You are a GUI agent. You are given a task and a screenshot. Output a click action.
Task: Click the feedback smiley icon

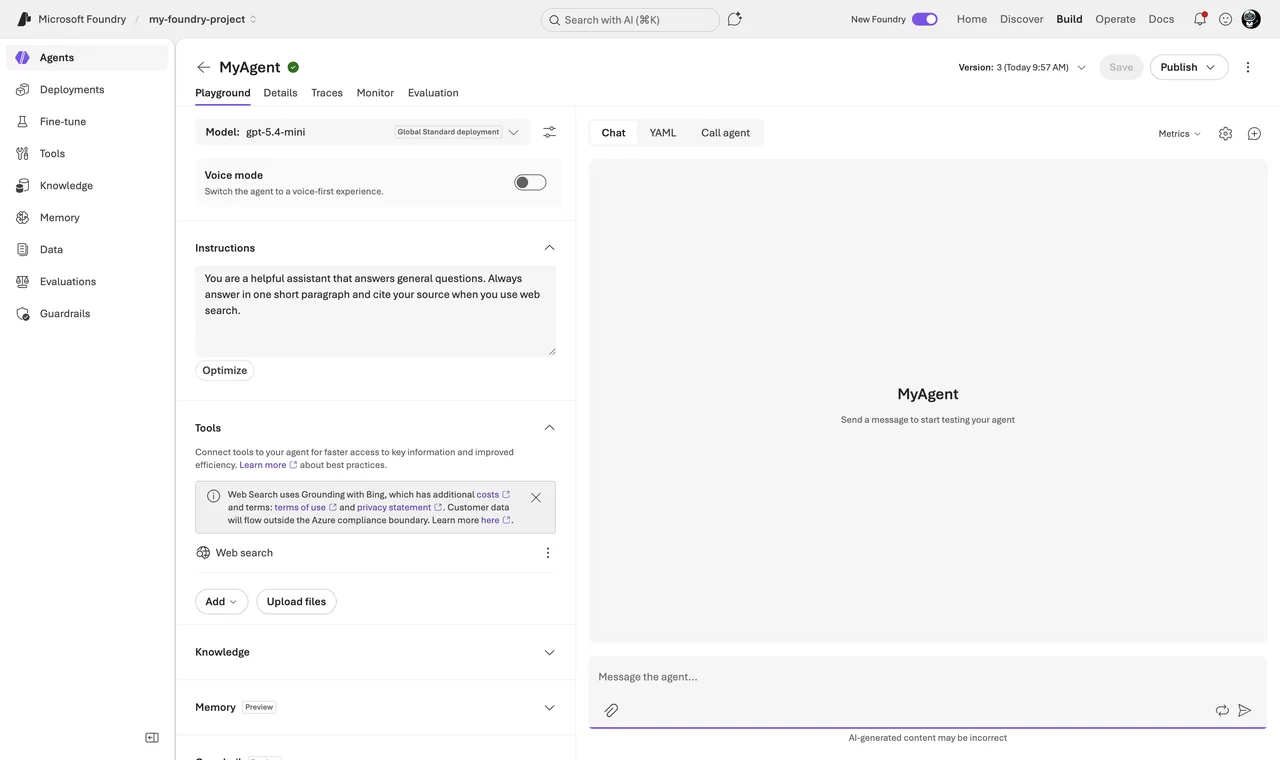[1225, 19]
